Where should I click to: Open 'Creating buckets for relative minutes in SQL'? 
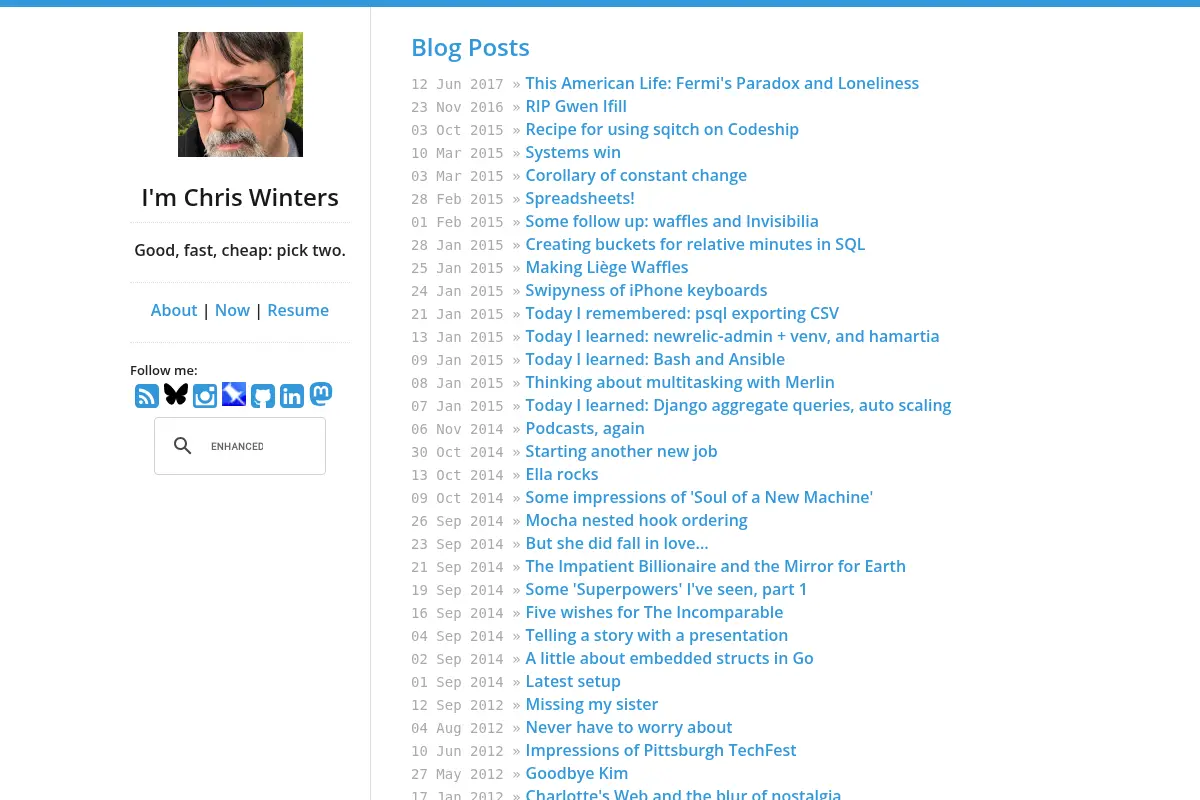tap(695, 244)
